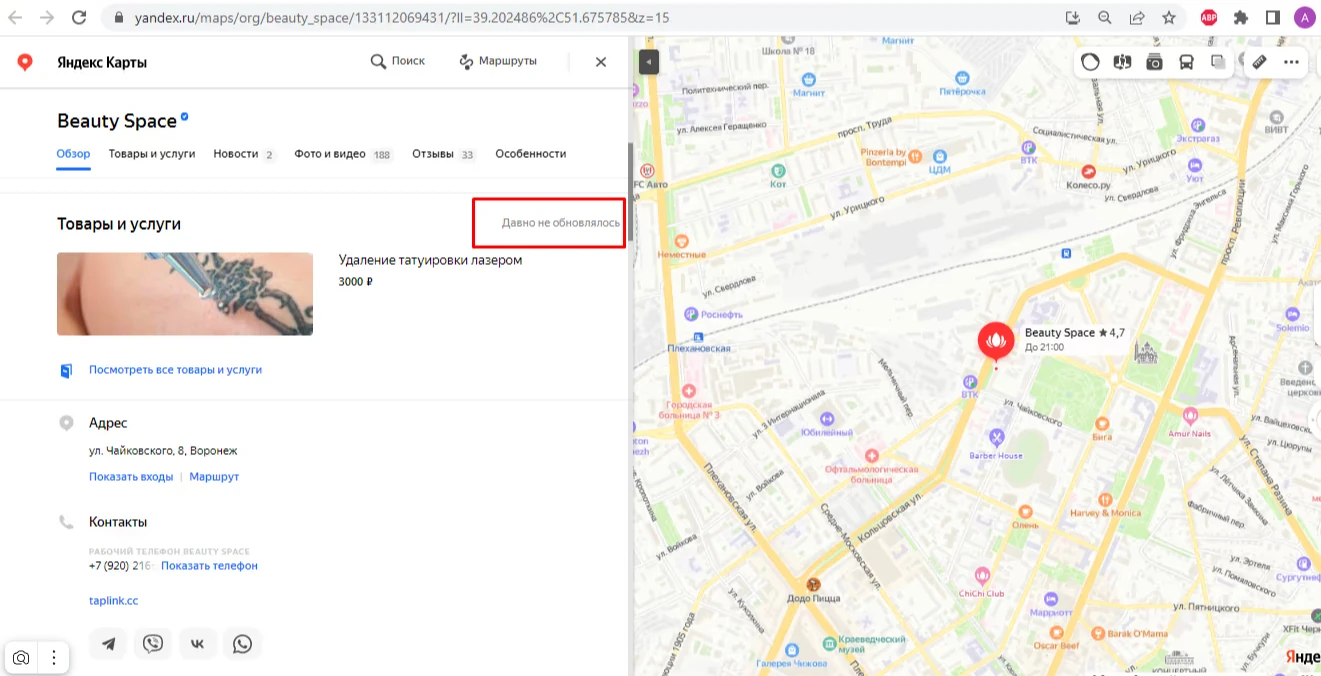Click Посмотреть все товары и услуги link
This screenshot has height=676, width=1321.
coord(175,370)
